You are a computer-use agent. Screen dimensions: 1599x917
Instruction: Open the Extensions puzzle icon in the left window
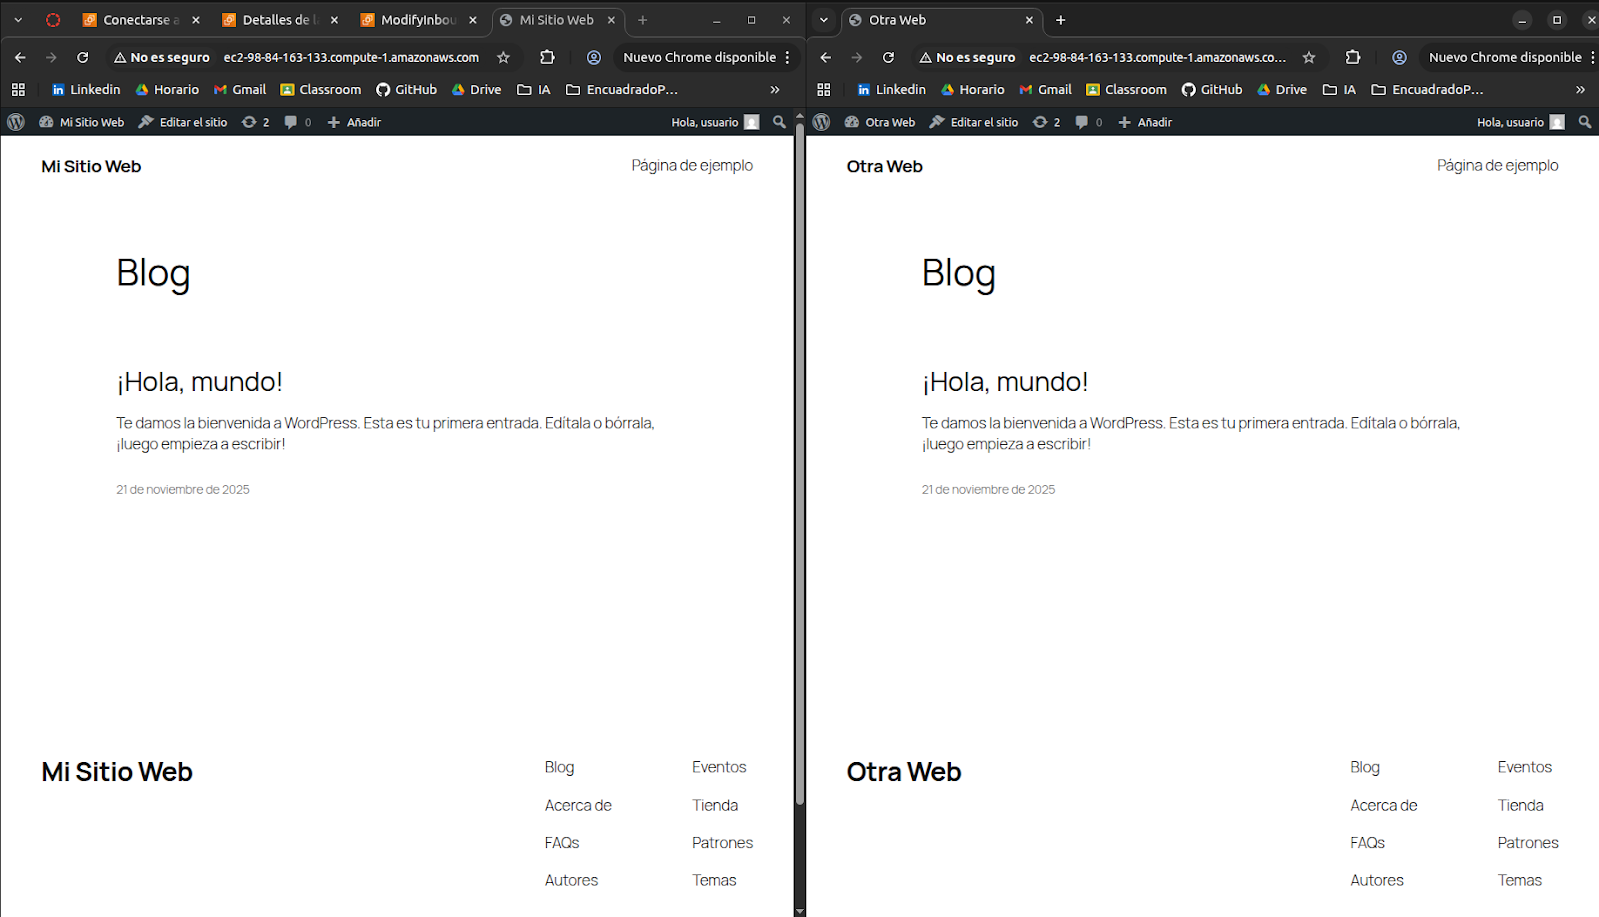(x=547, y=58)
